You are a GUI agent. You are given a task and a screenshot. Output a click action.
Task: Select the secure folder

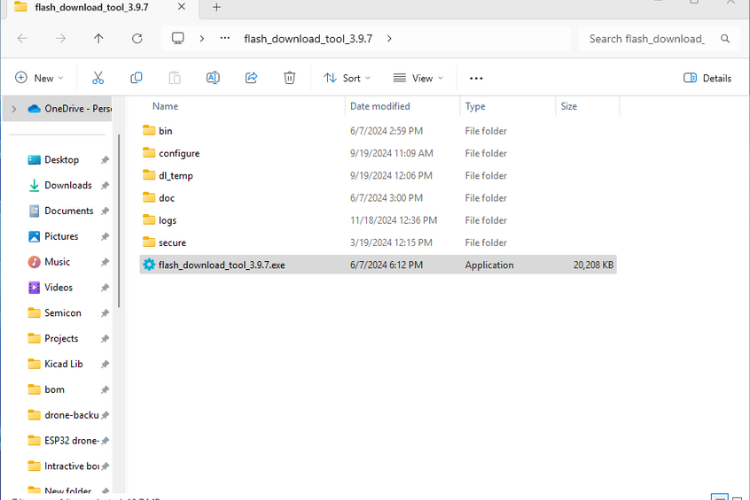[172, 243]
